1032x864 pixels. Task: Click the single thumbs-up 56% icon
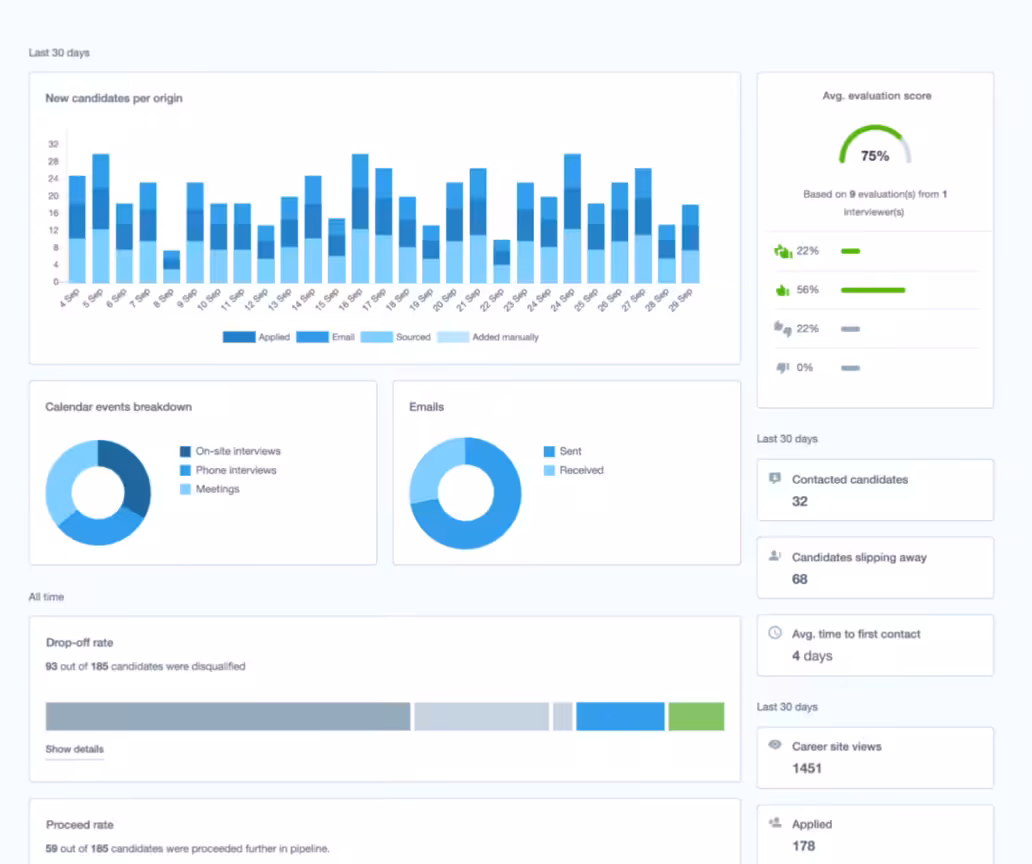[x=782, y=290]
